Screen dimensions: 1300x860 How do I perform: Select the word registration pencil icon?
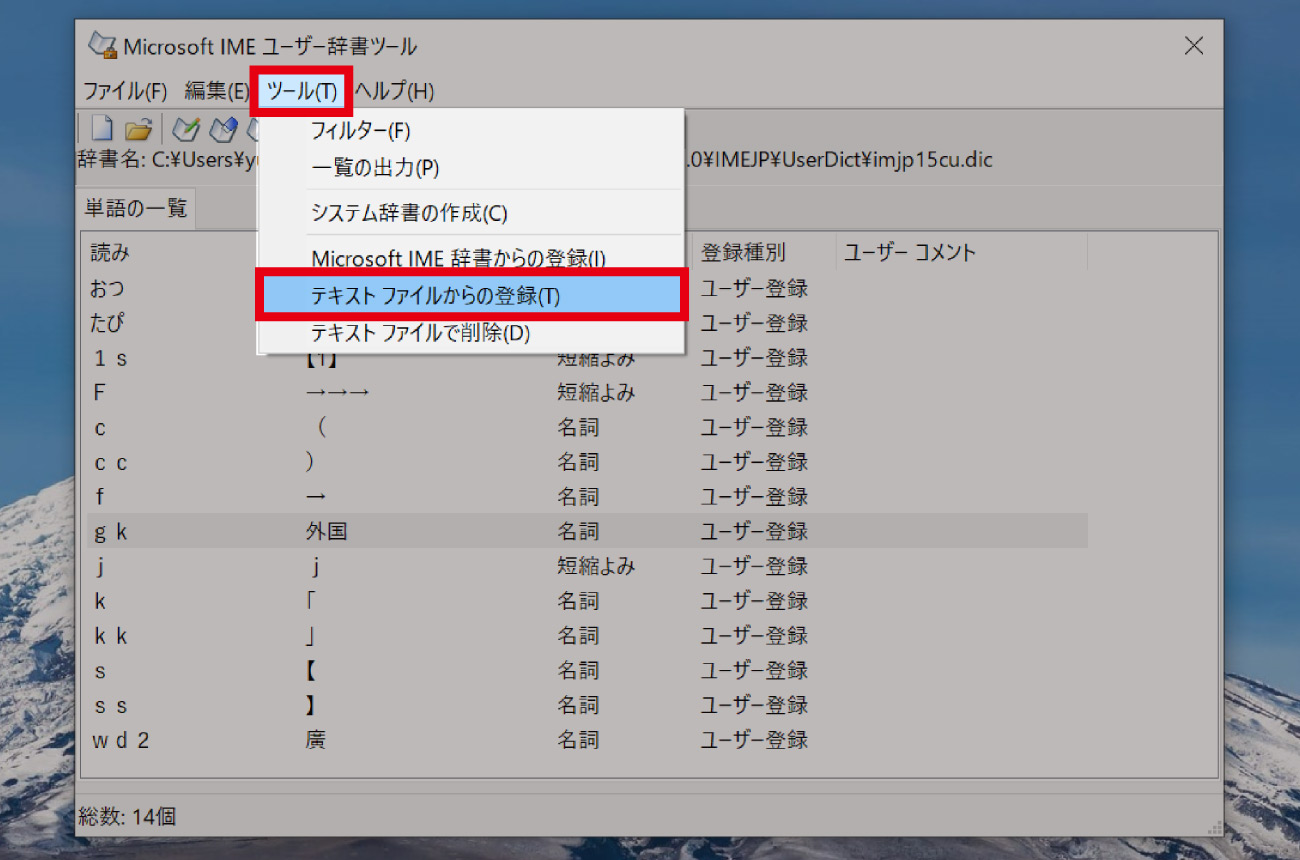point(185,128)
